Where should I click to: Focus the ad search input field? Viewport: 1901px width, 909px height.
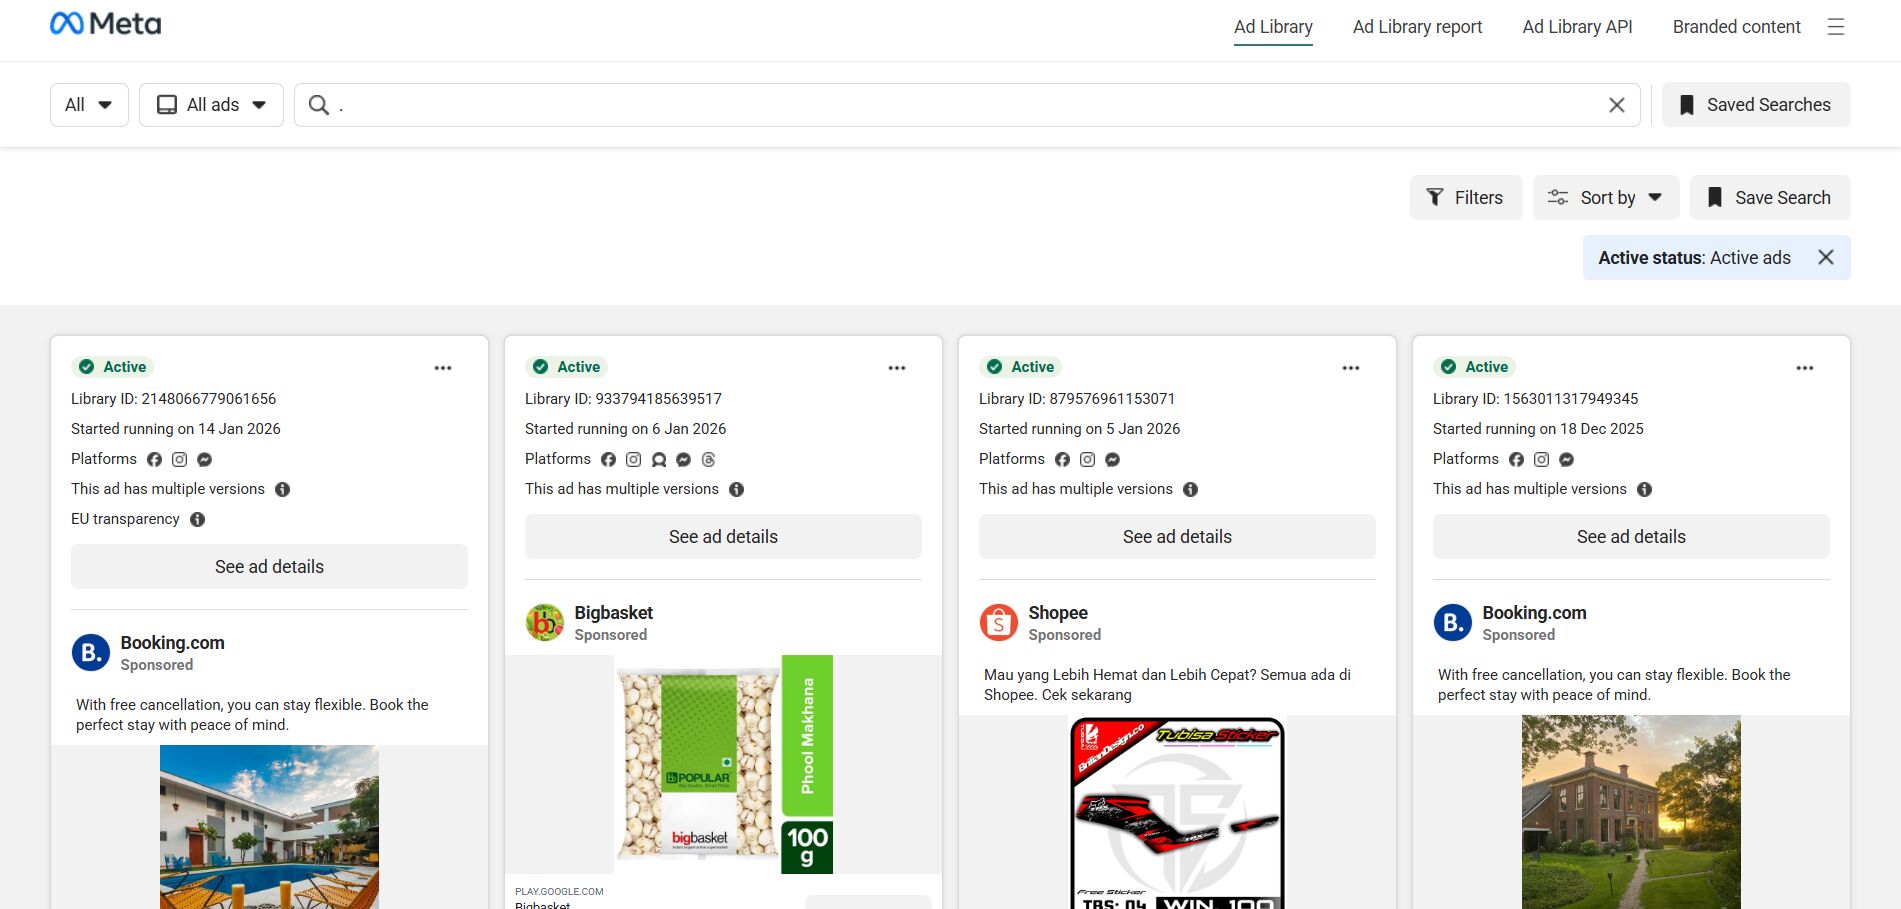pos(967,105)
